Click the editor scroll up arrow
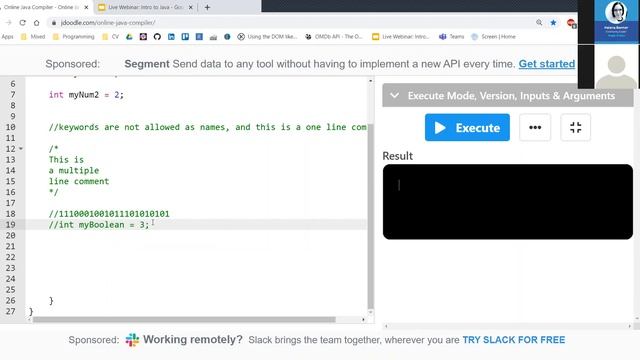Viewport: 640px width, 360px height. click(371, 81)
